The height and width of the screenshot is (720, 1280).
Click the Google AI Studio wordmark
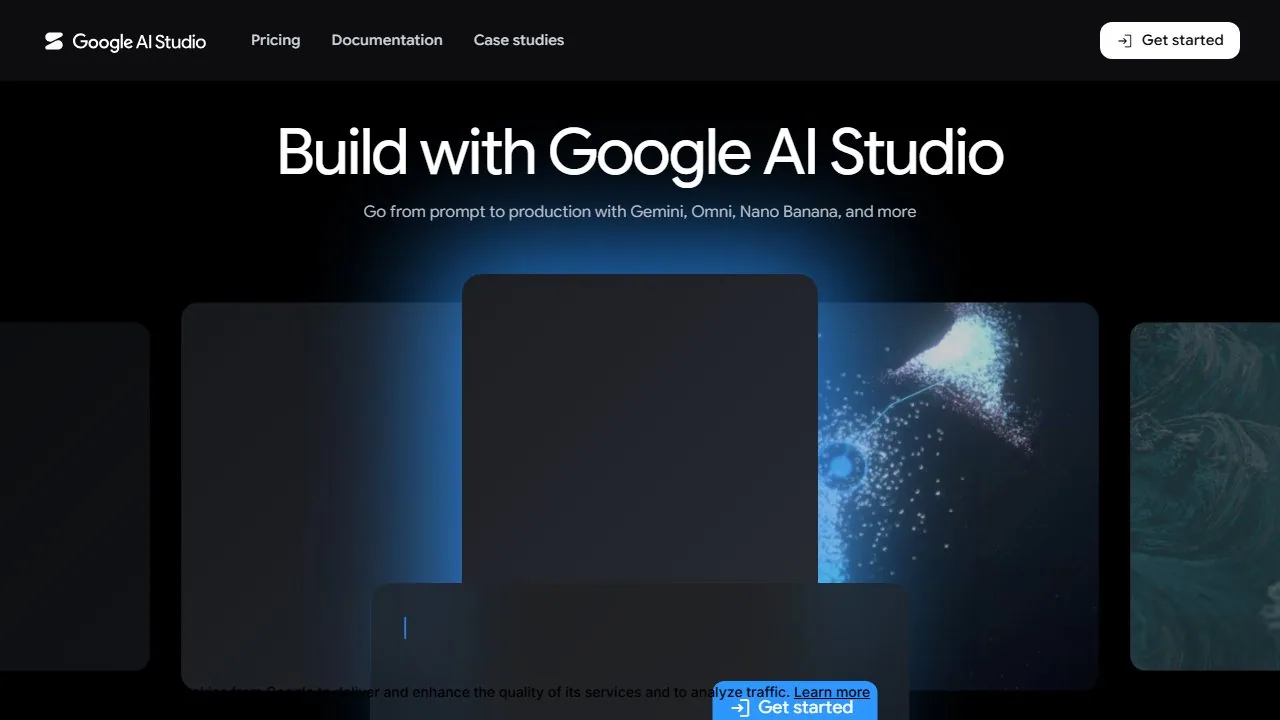coord(139,41)
